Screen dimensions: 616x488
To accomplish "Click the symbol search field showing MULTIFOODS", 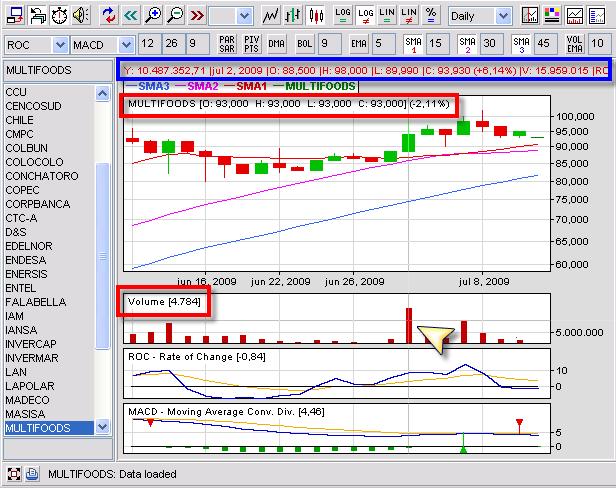I will tap(57, 70).
